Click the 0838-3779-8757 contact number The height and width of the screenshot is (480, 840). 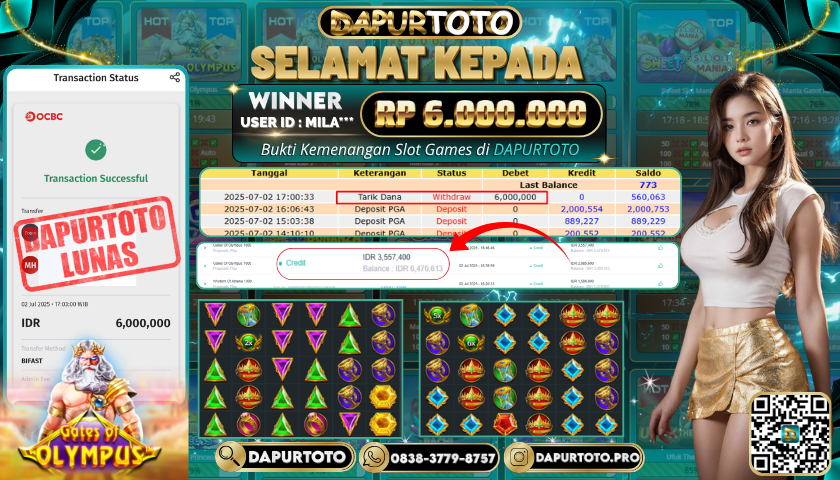pos(442,459)
